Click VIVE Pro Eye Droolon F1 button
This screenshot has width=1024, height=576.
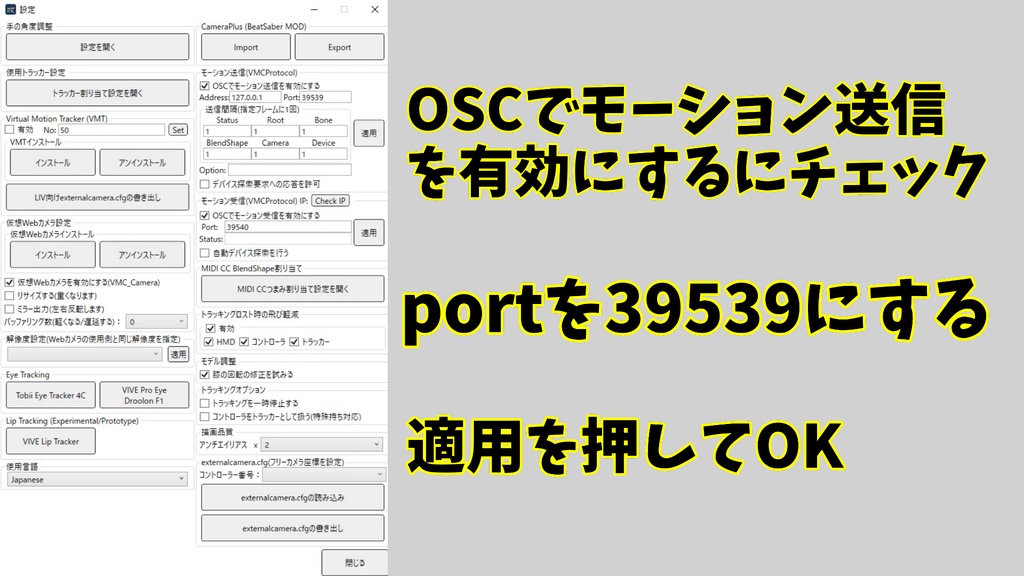144,395
